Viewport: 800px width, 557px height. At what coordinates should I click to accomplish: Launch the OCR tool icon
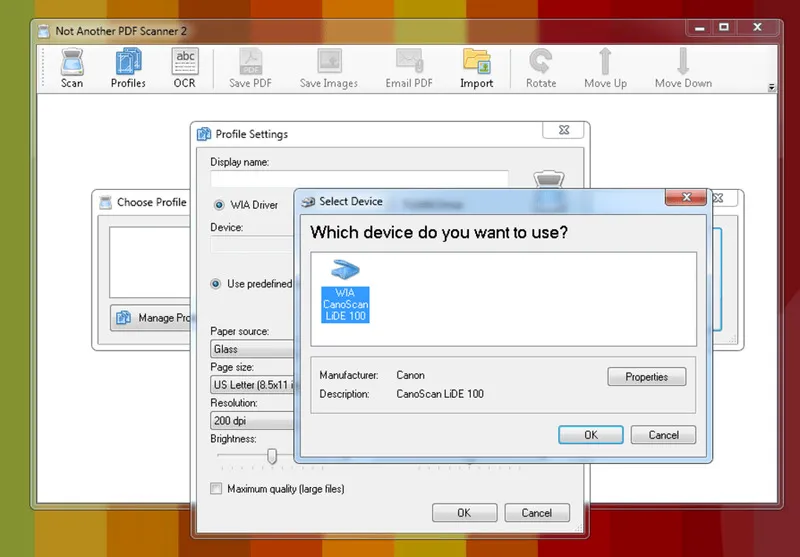click(185, 63)
